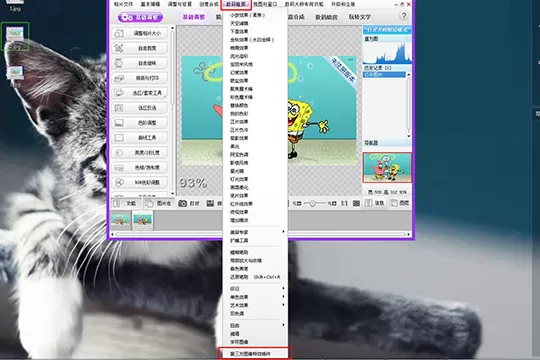Expand the 艺术效果 submenu

pyautogui.click(x=255, y=305)
